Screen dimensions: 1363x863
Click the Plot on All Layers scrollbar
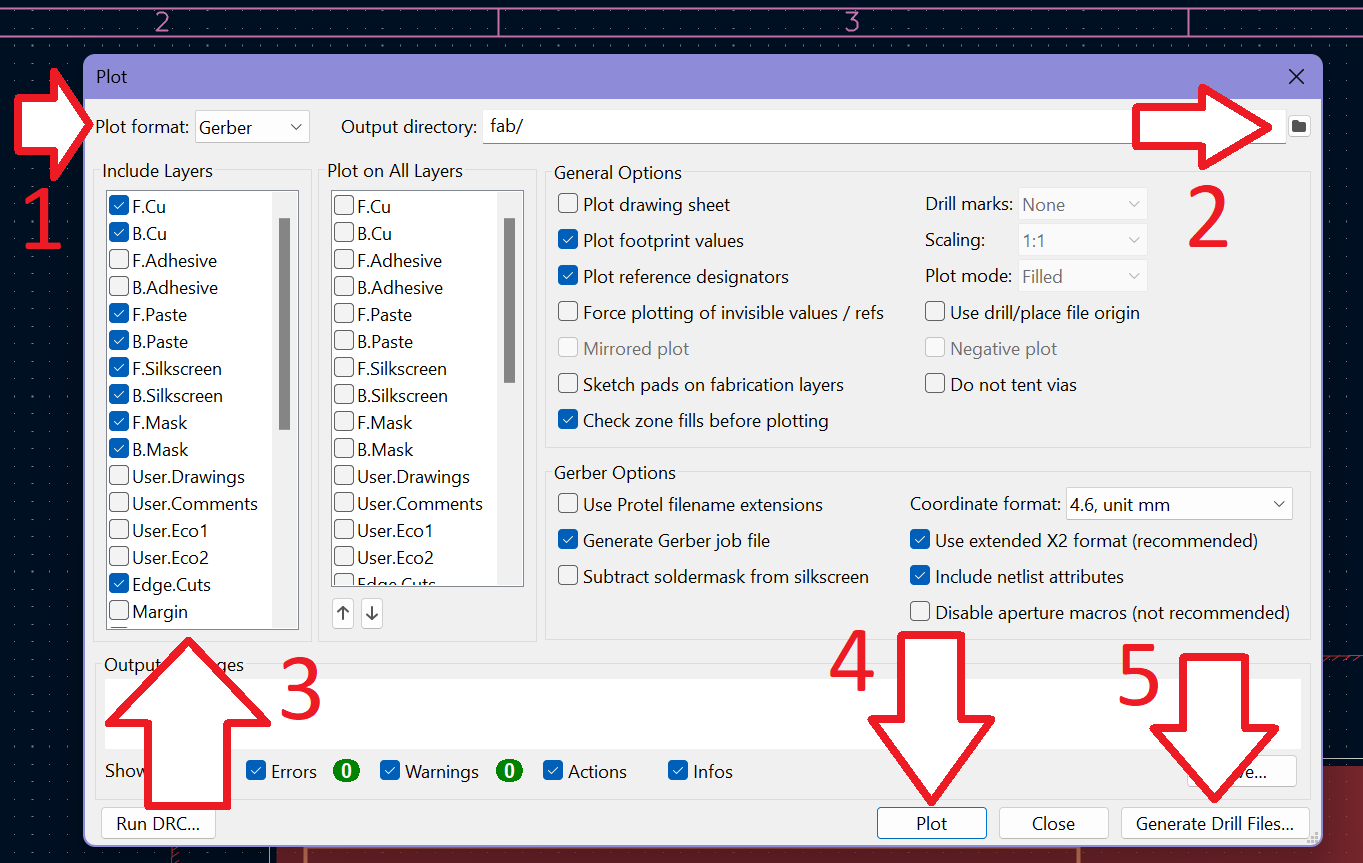coord(510,300)
